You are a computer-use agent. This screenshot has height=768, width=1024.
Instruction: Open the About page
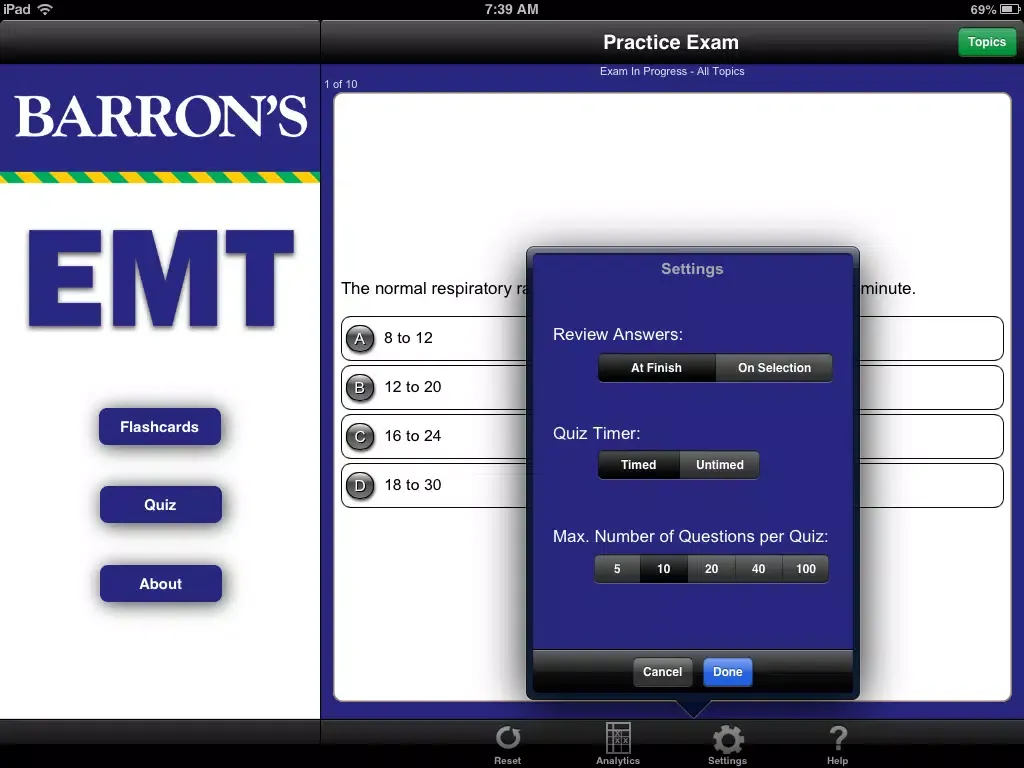point(161,584)
